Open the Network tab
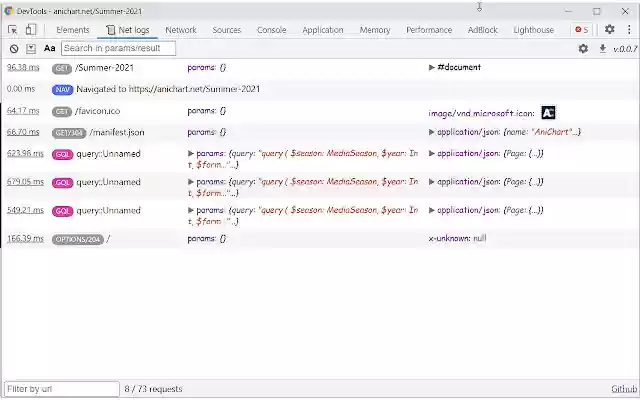Viewport: 640px width, 400px height. (181, 30)
